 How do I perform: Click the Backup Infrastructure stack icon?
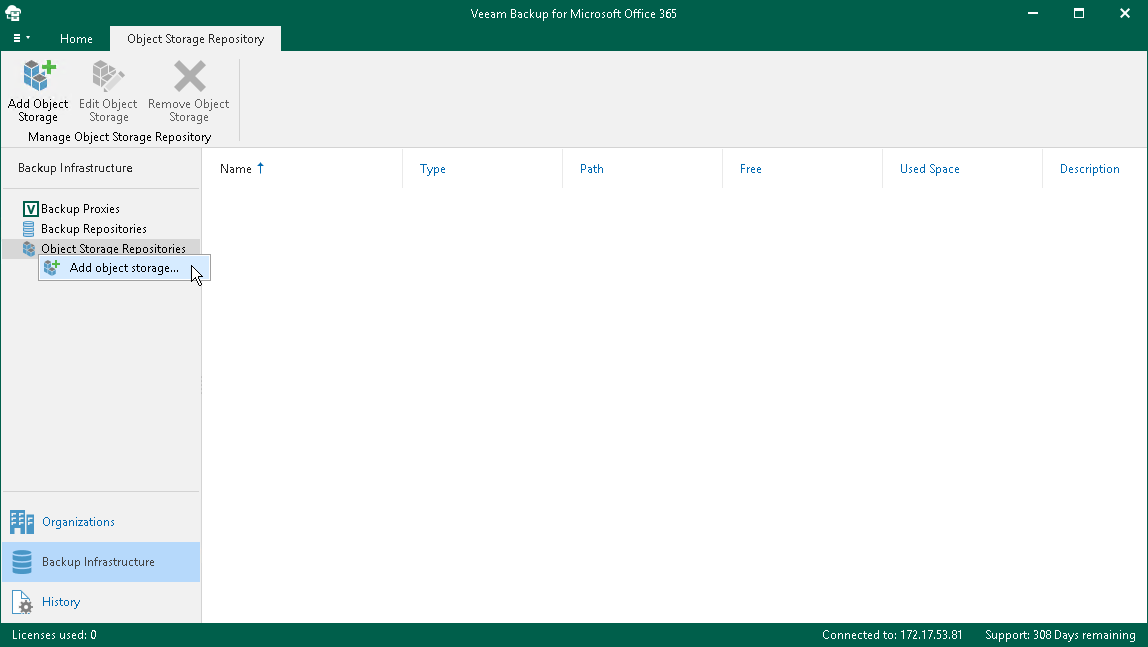(x=22, y=562)
